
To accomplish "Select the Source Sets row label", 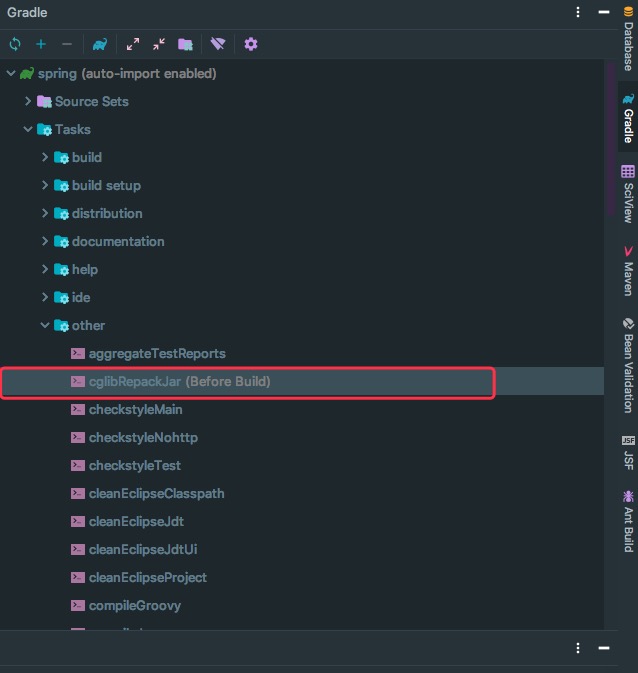I will (x=91, y=101).
